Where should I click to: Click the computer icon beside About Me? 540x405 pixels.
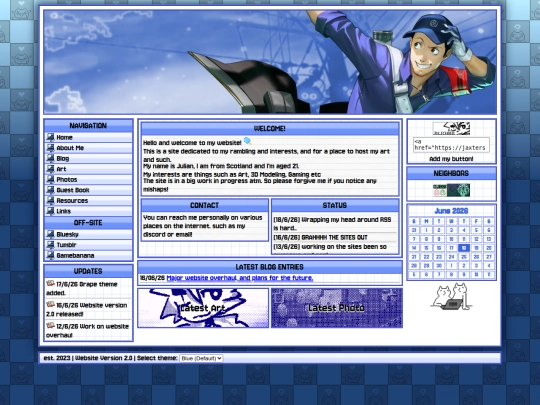[x=50, y=148]
